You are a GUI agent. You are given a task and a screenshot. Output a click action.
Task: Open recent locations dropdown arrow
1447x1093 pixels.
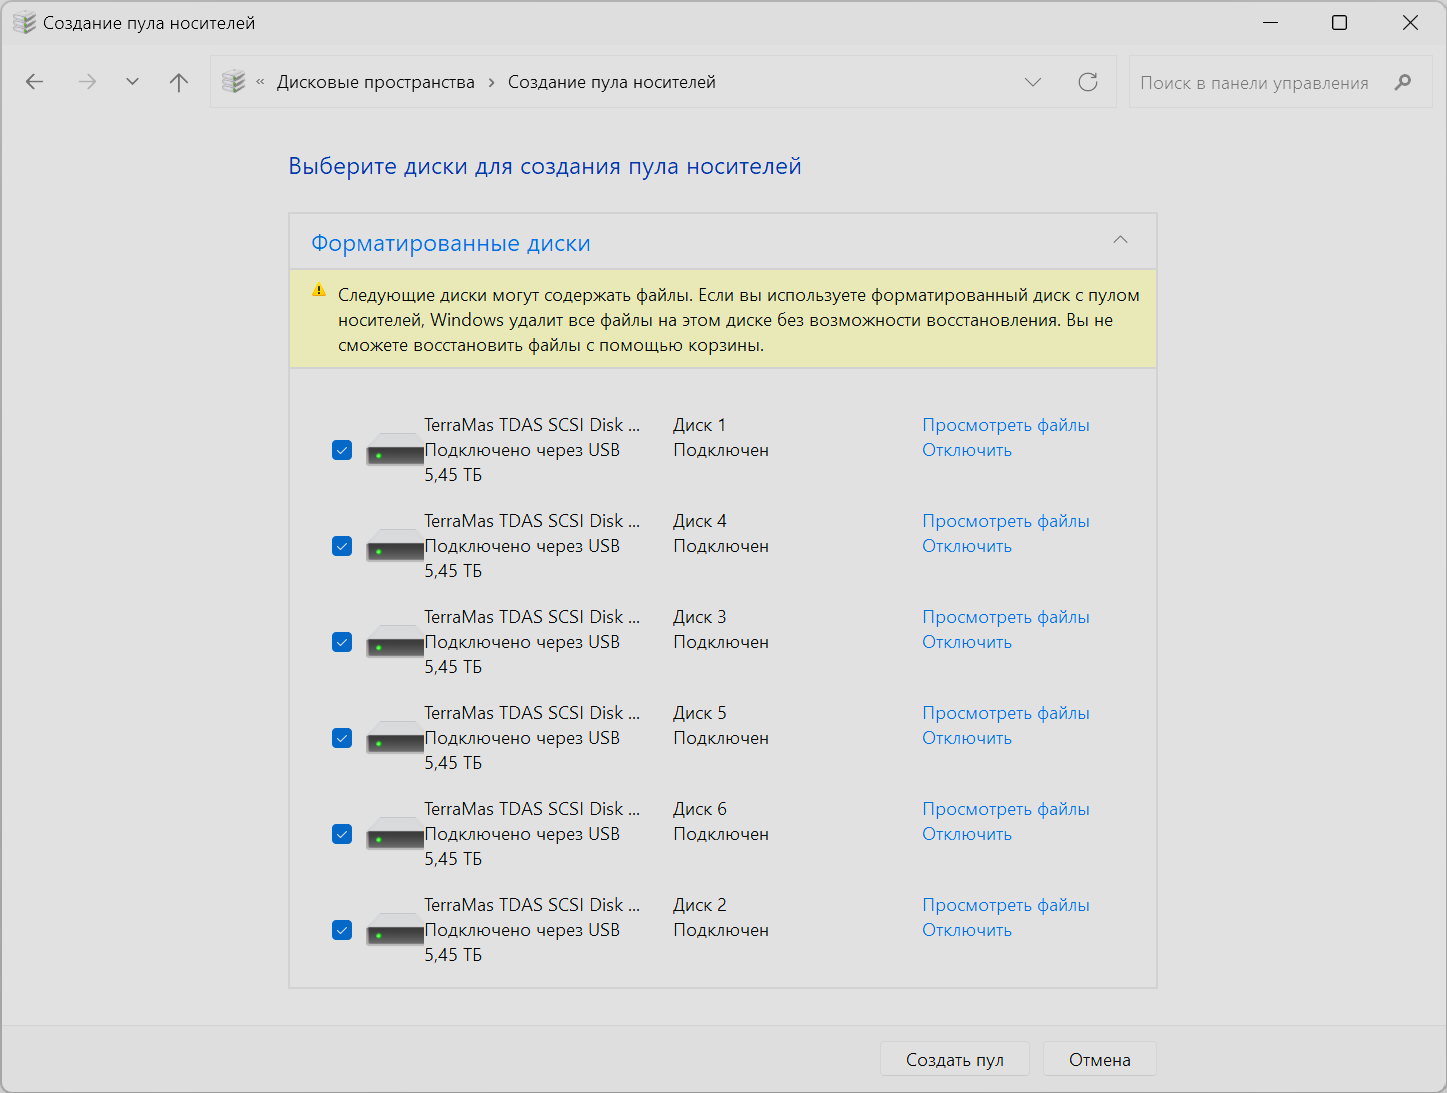[132, 82]
